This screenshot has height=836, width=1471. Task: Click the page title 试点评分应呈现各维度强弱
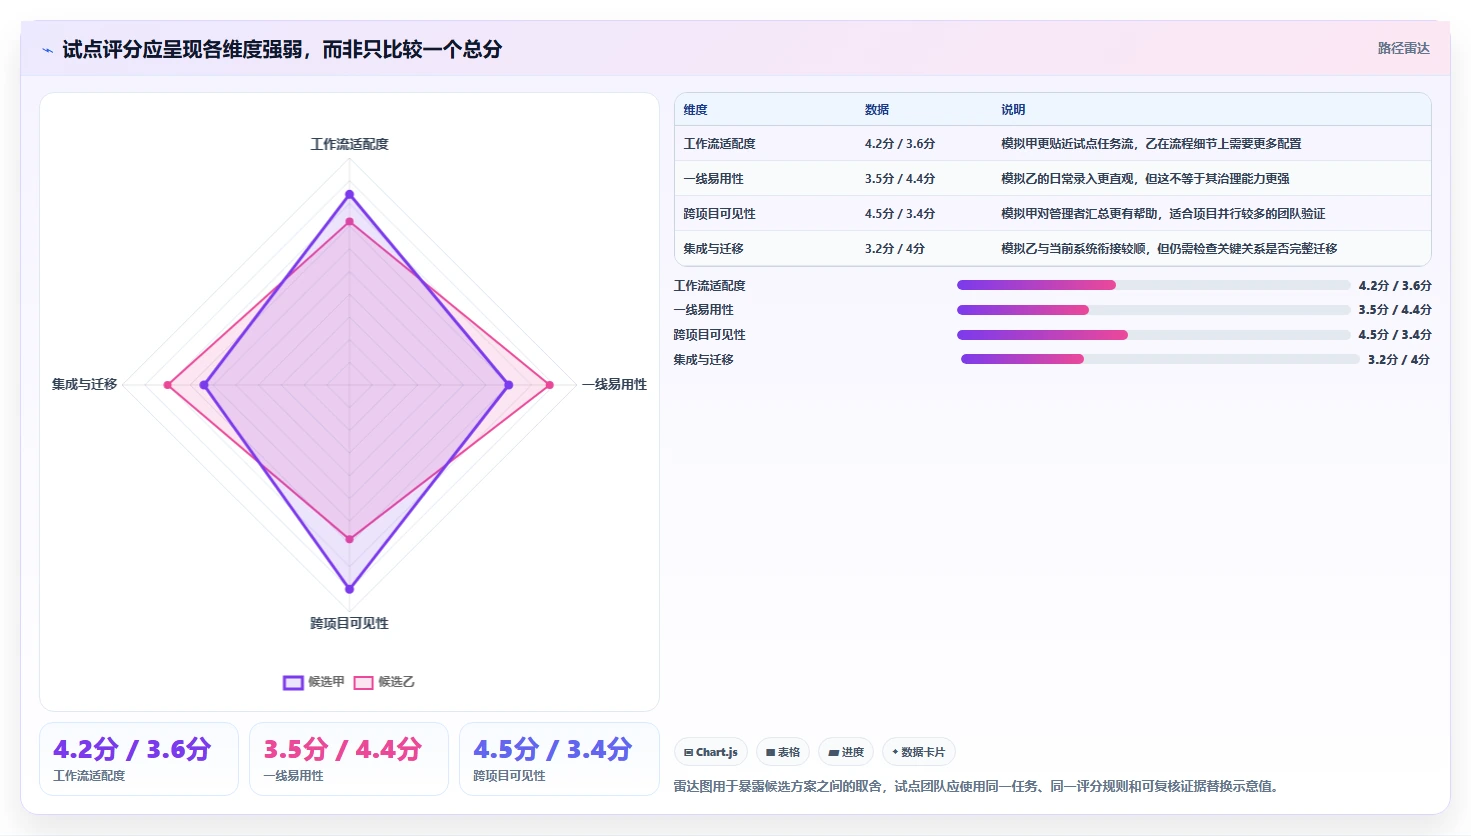282,49
